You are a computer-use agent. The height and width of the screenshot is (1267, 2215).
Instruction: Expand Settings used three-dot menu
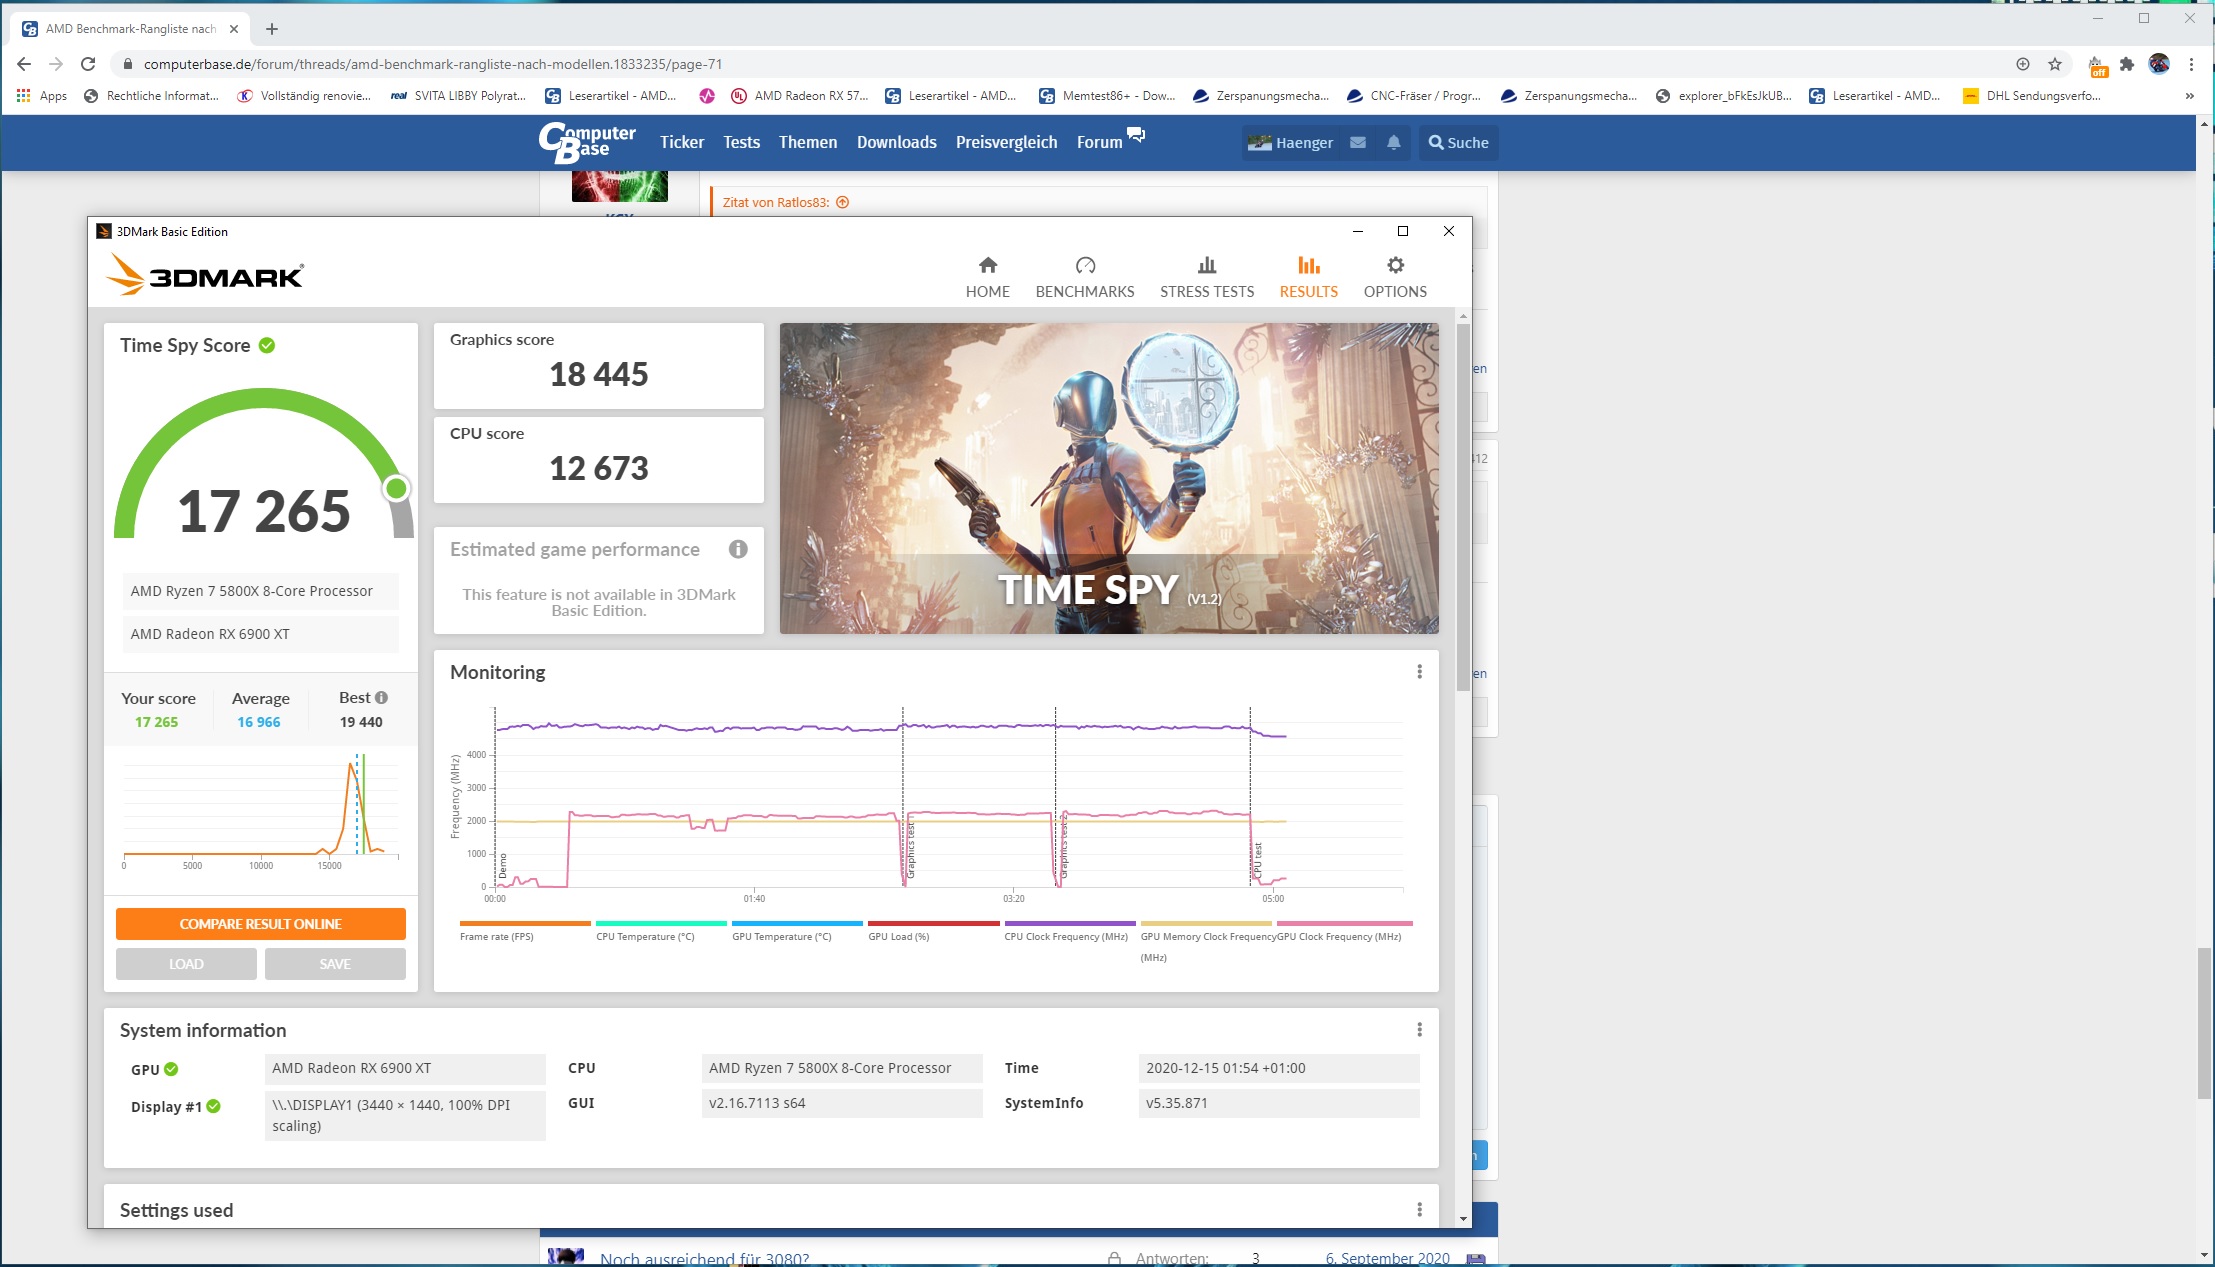1419,1210
